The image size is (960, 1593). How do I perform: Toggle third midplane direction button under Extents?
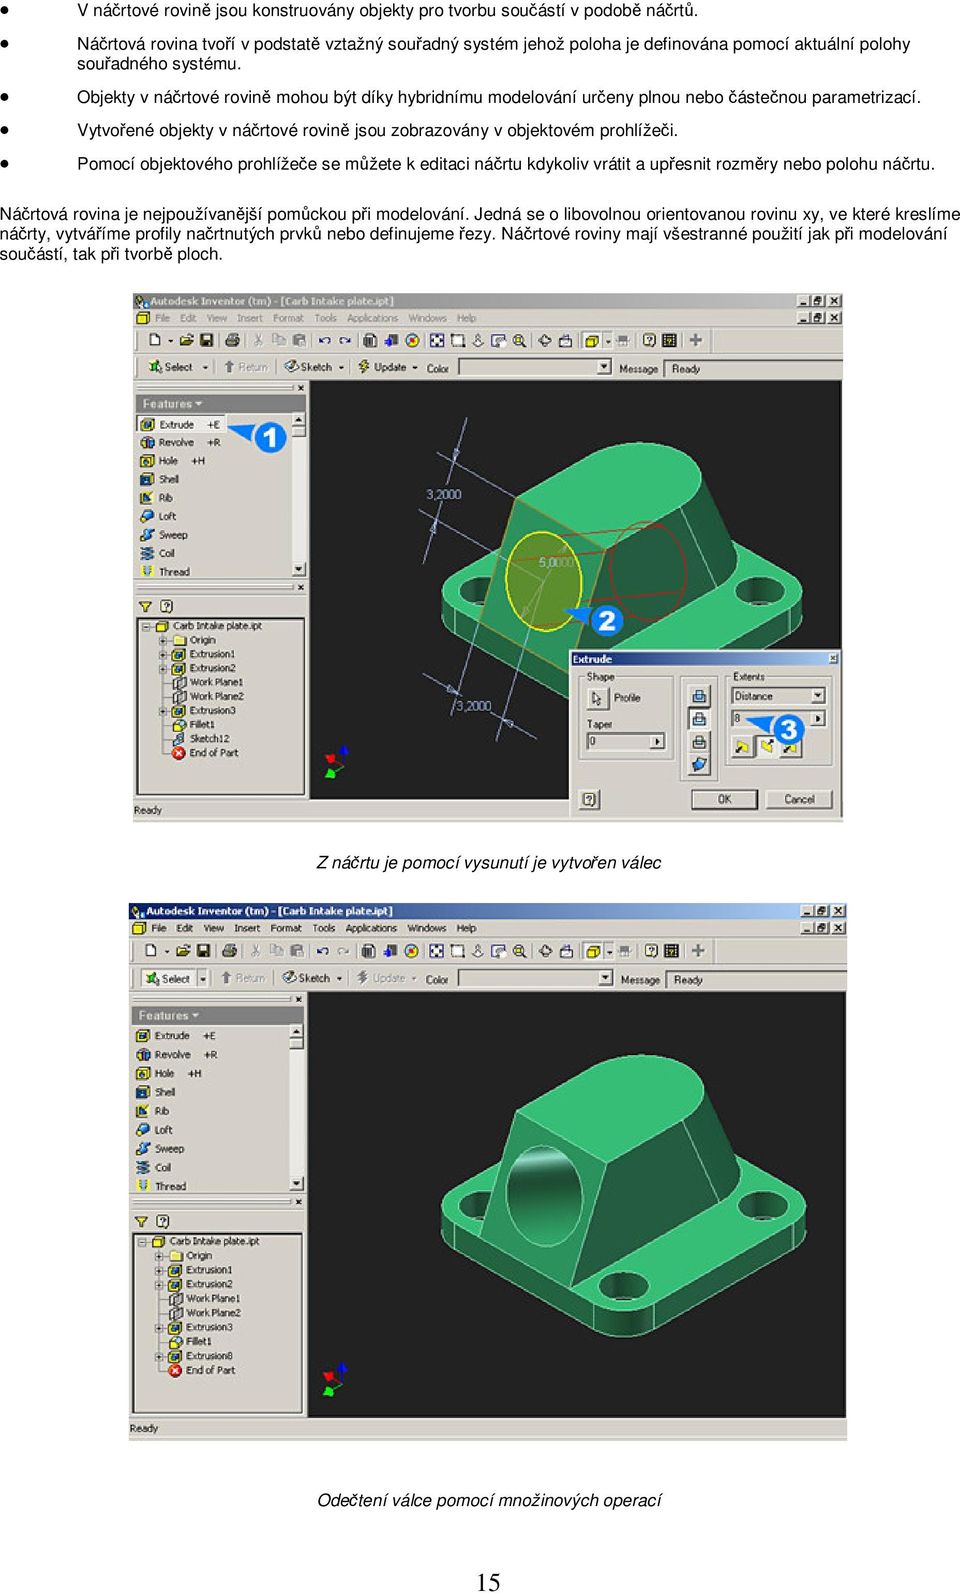[x=790, y=746]
